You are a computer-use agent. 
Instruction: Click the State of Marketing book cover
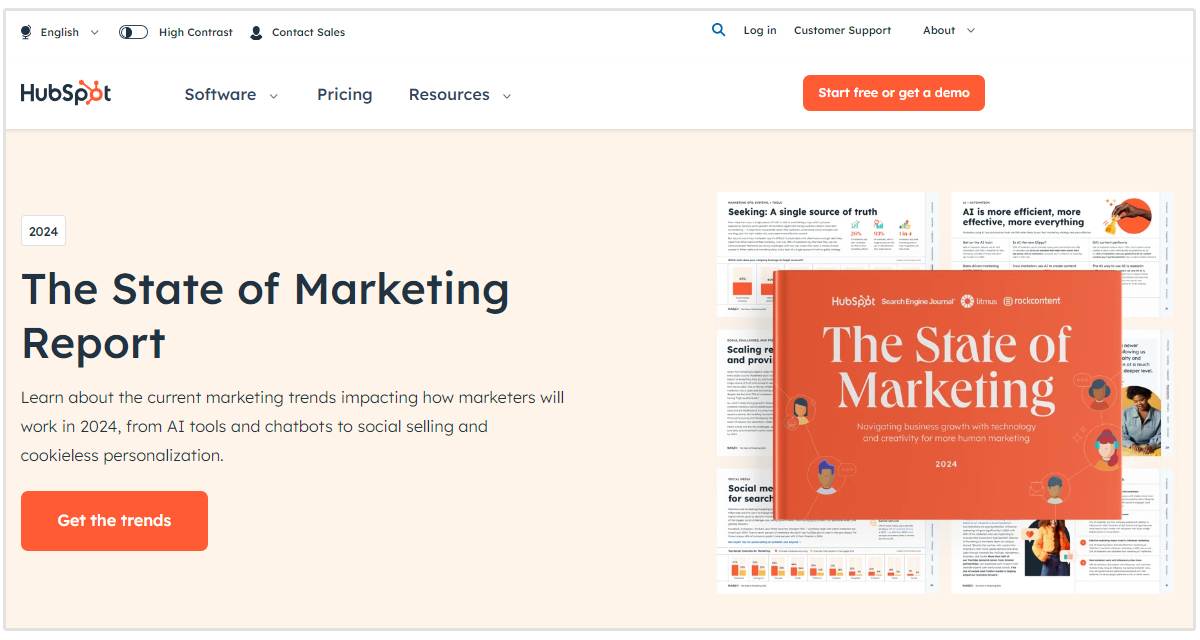947,394
